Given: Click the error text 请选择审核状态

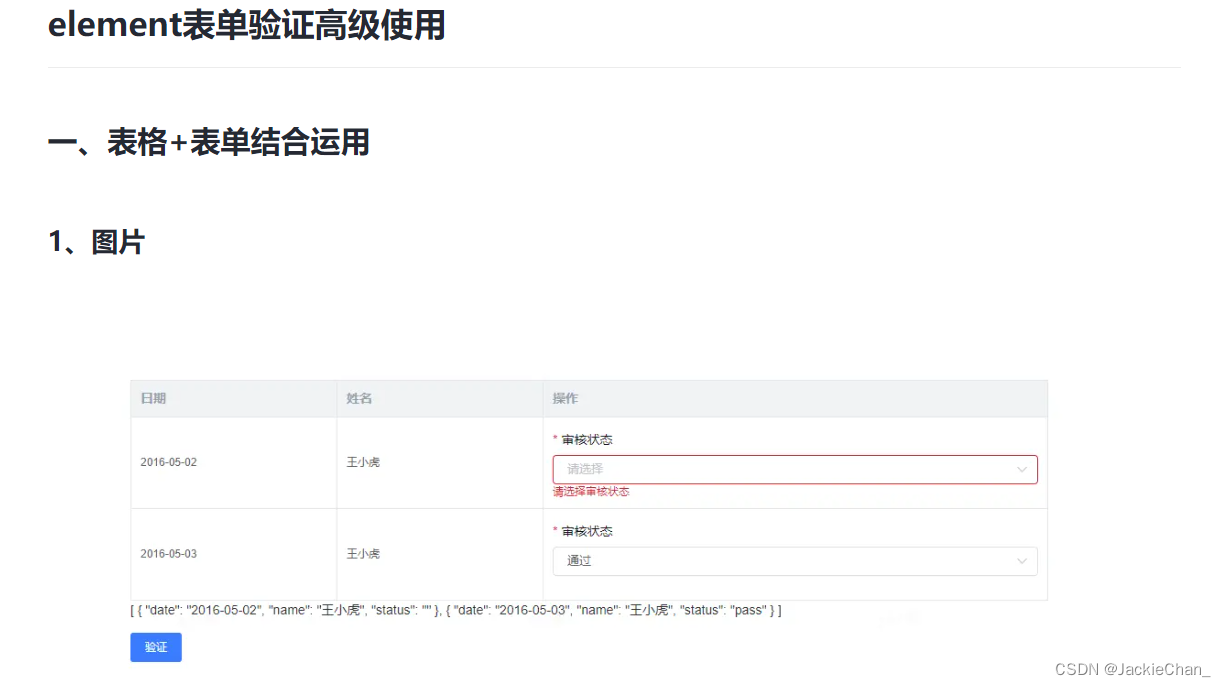Looking at the screenshot, I should [x=590, y=491].
